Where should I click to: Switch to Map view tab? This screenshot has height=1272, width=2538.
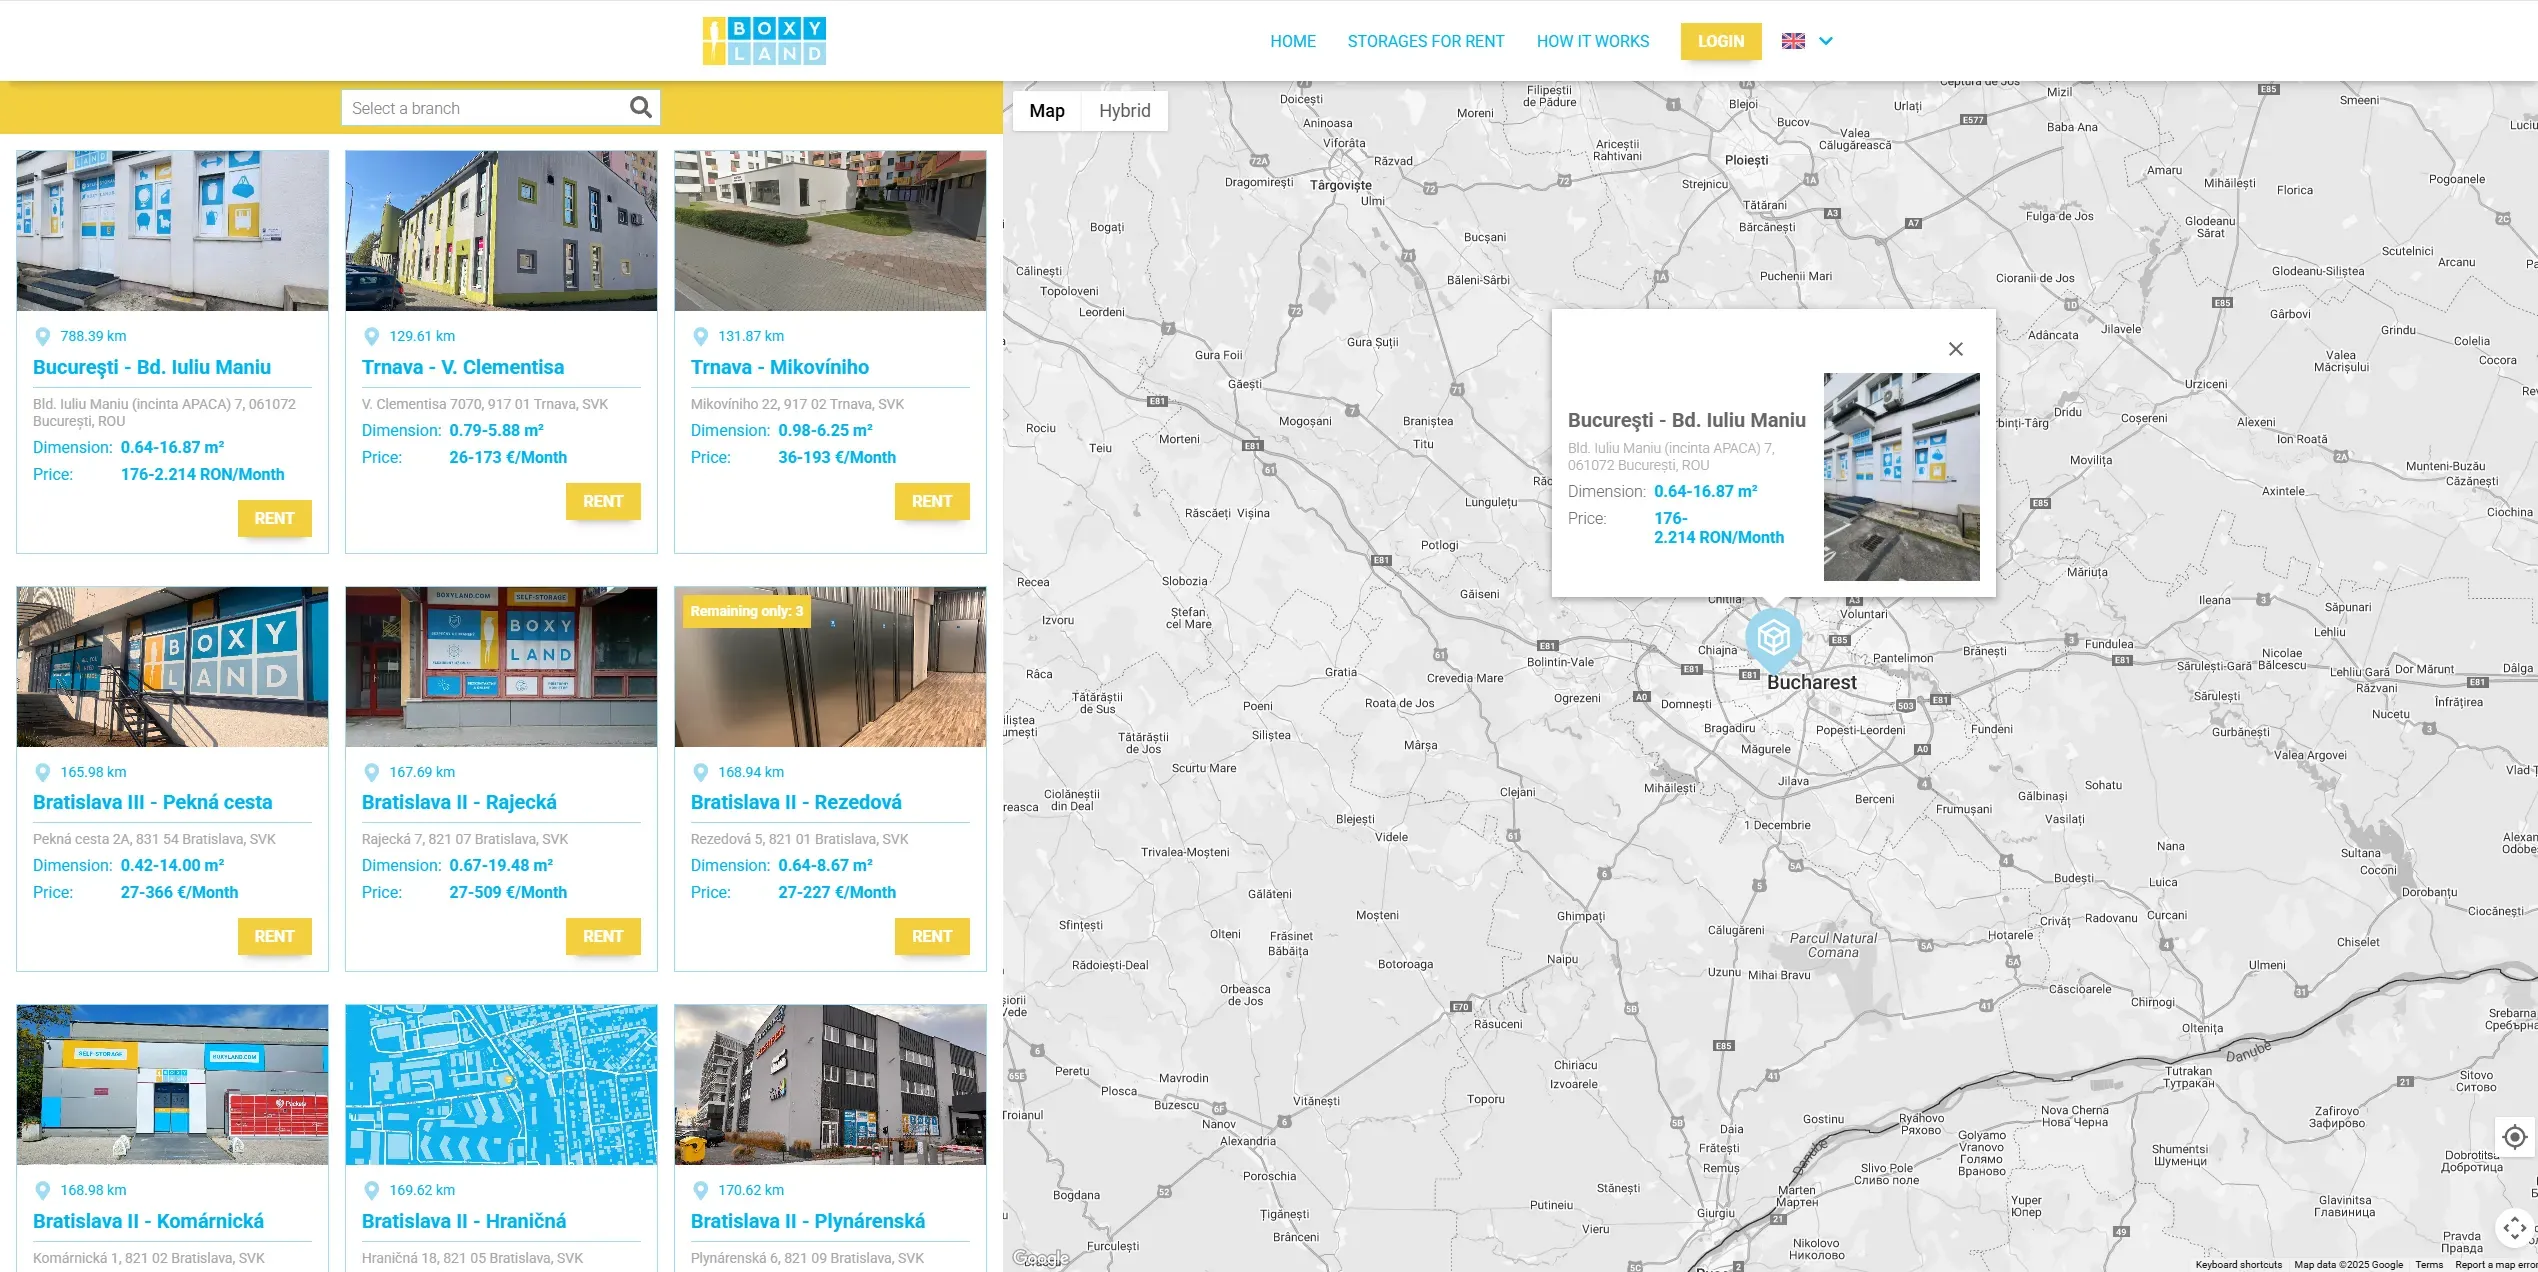pos(1047,111)
